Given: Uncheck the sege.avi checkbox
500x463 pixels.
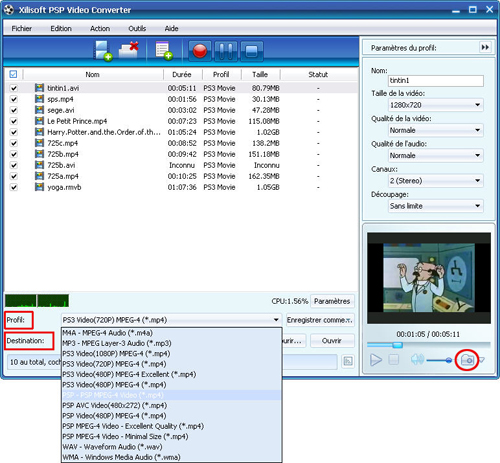Looking at the screenshot, I should click(13, 110).
